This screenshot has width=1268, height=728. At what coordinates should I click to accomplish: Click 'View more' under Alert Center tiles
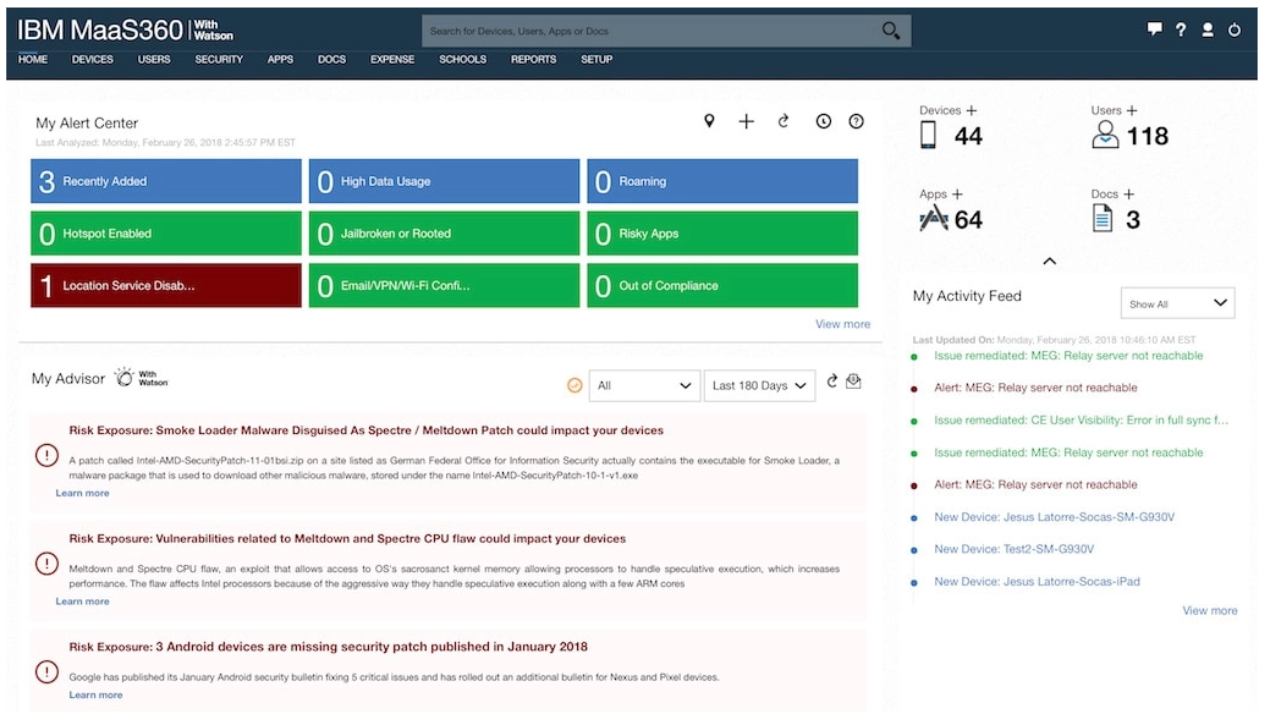click(x=842, y=324)
